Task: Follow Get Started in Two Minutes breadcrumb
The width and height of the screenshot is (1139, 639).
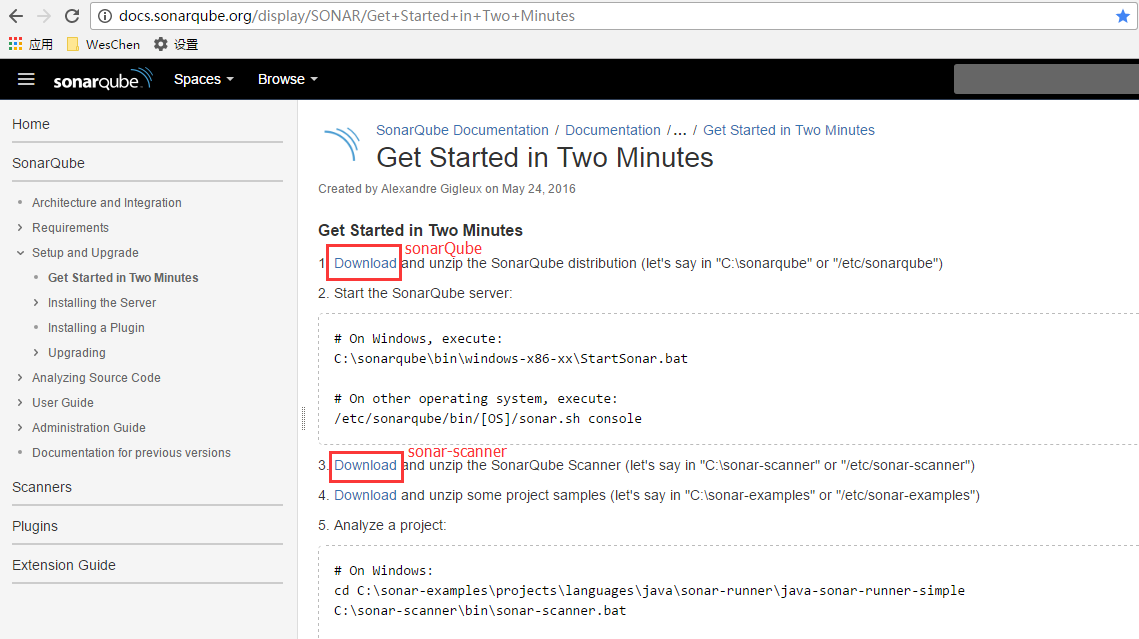Action: (x=789, y=130)
